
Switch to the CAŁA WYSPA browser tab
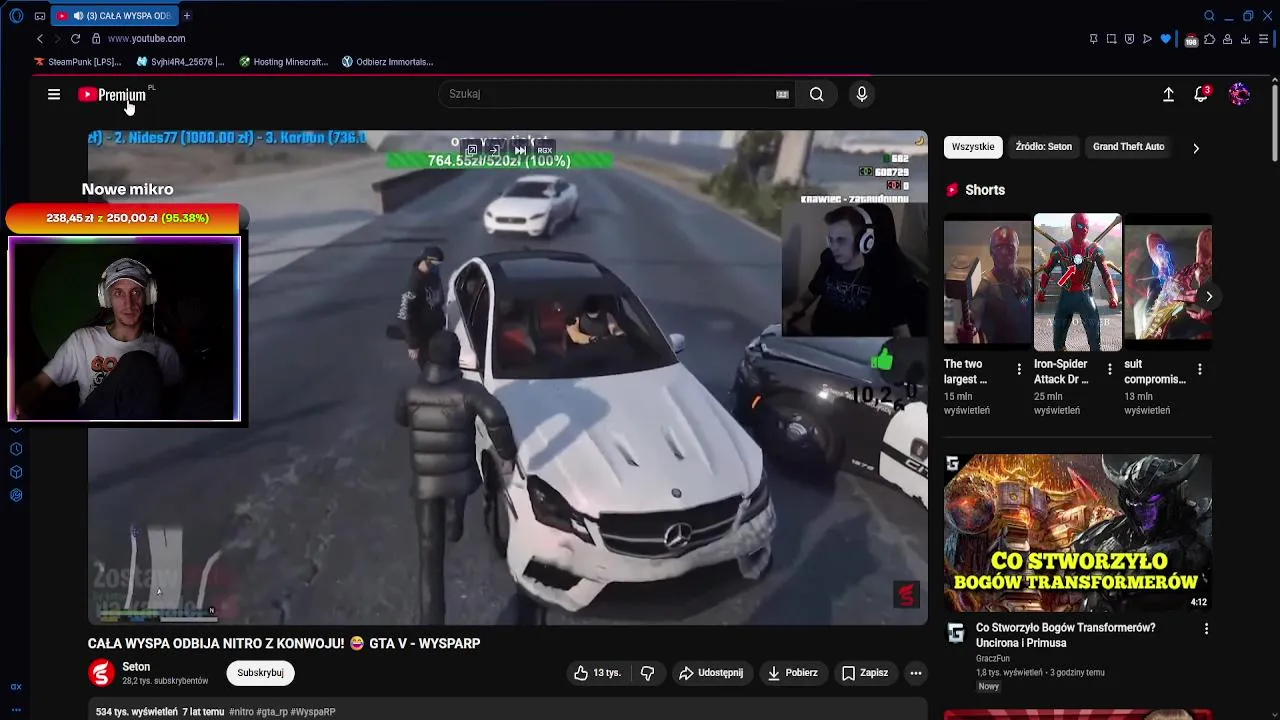(113, 16)
